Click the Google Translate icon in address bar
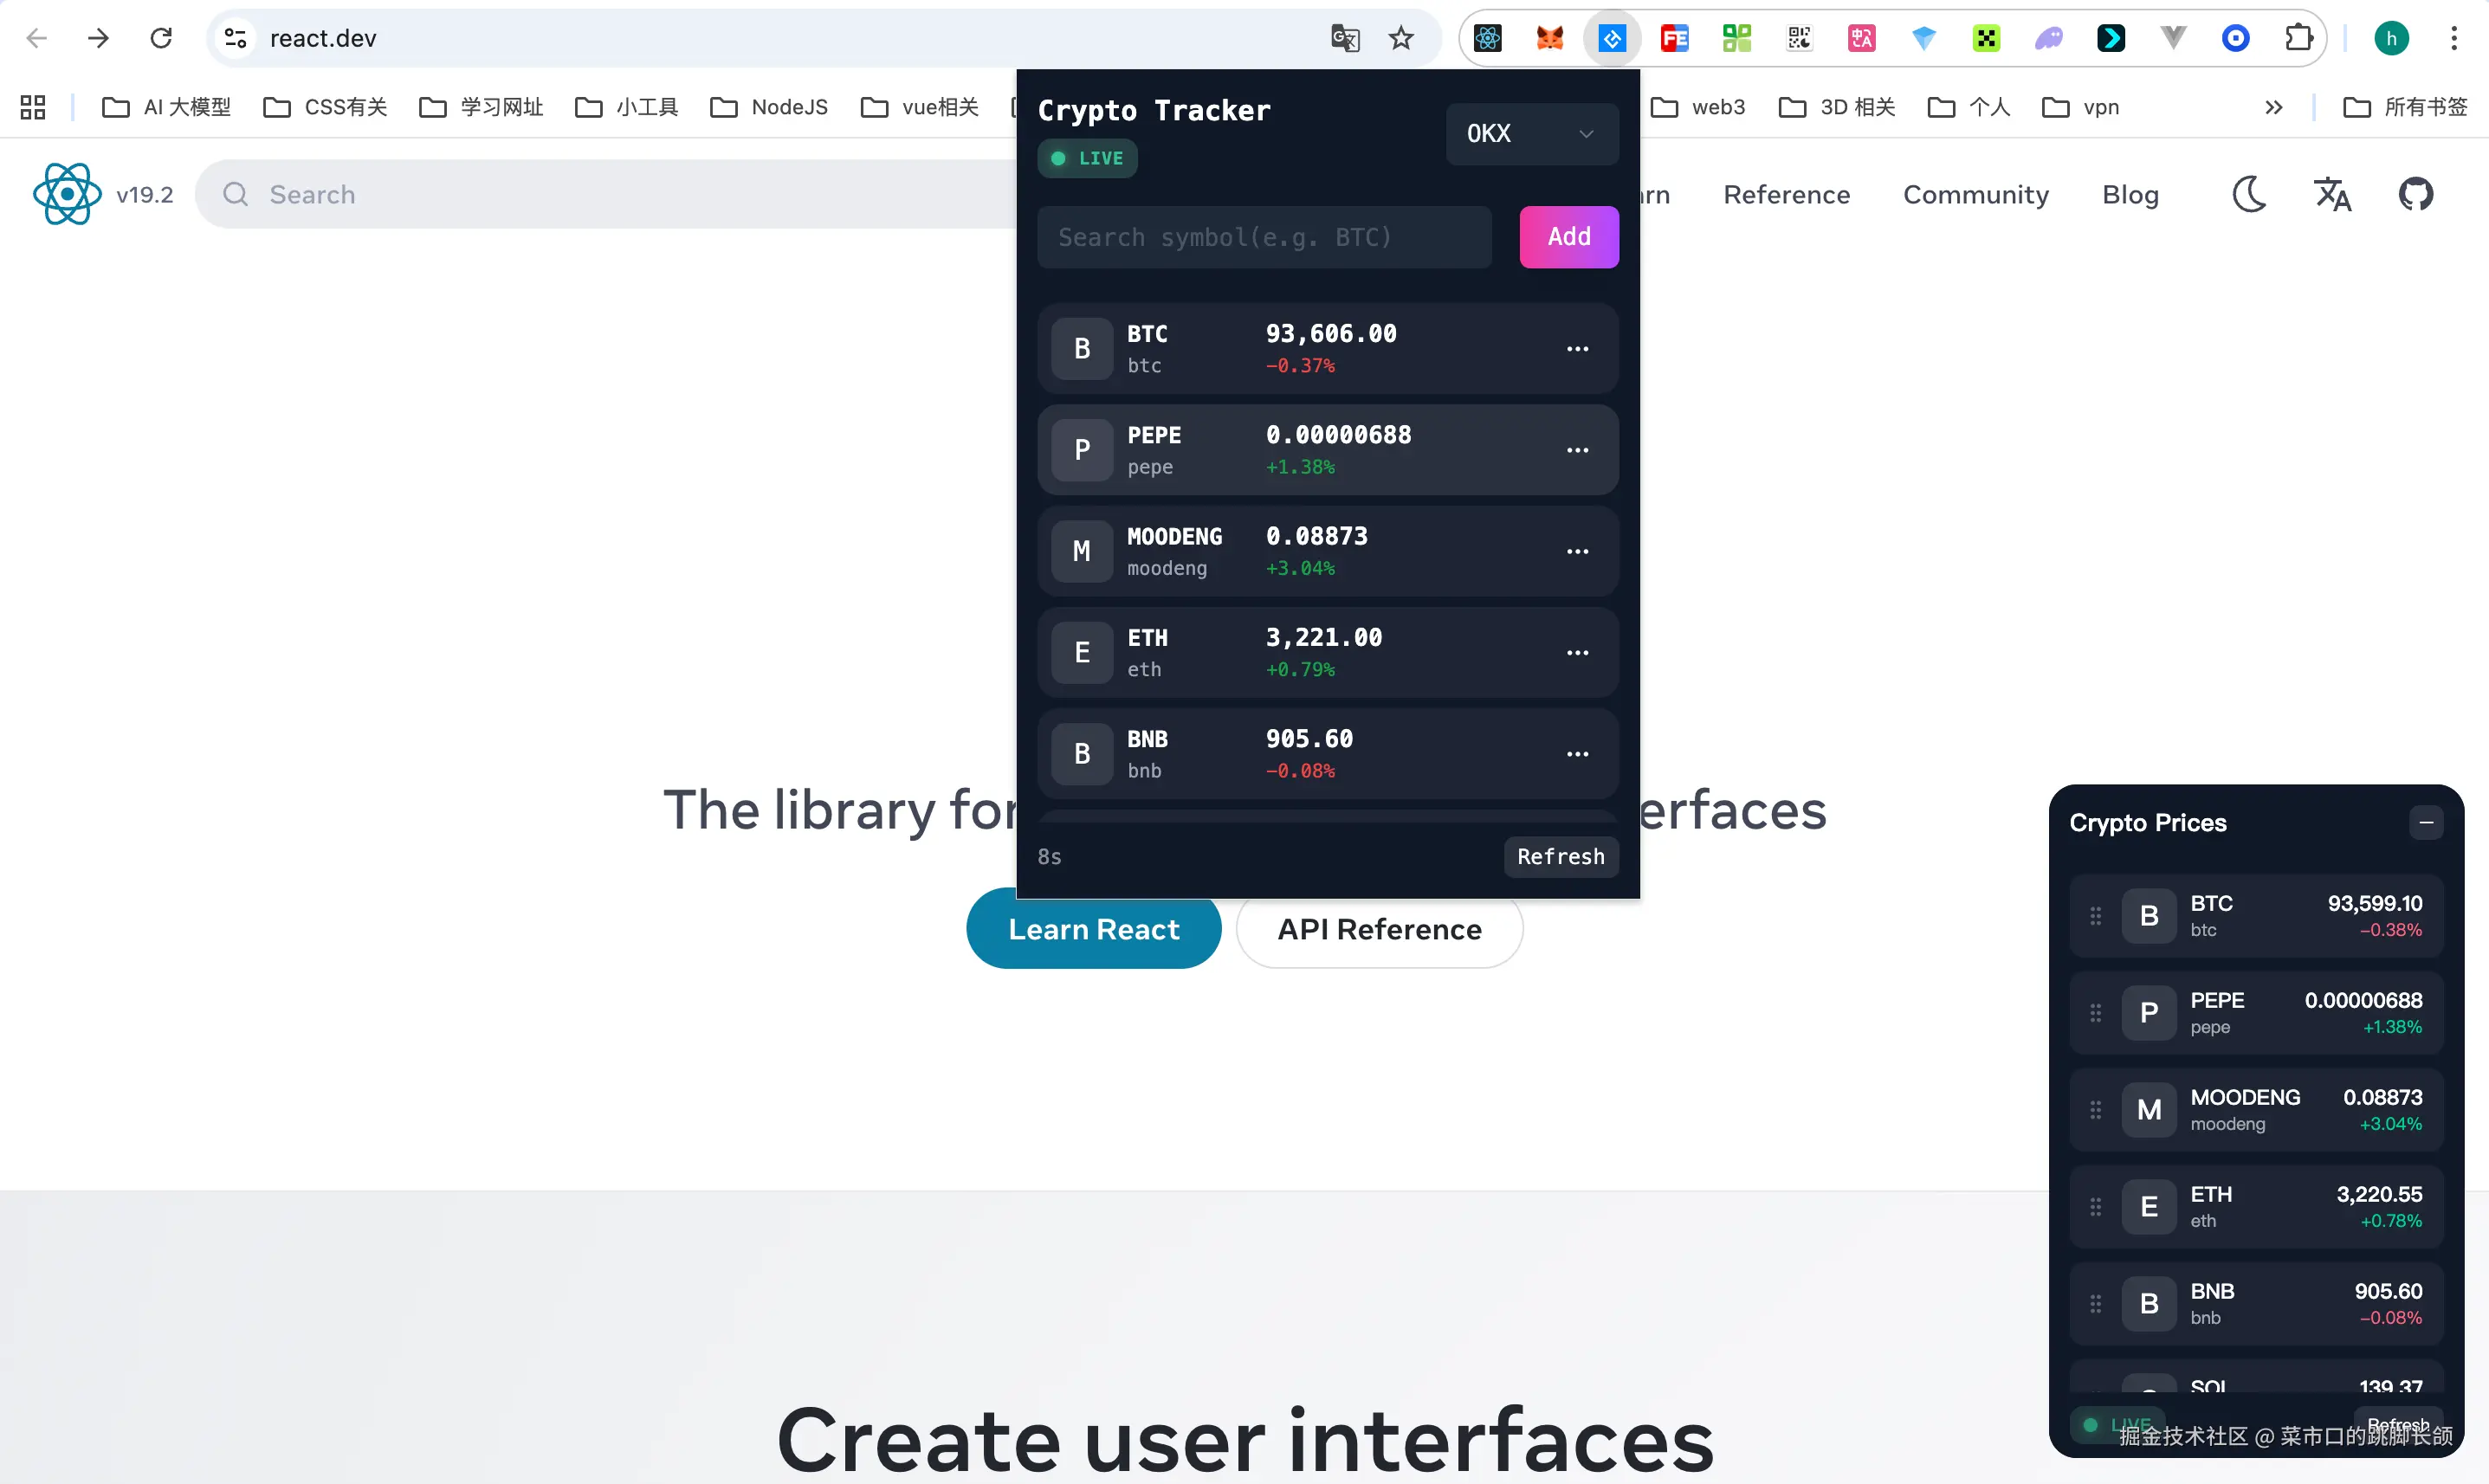This screenshot has height=1484, width=2489. 1345,38
